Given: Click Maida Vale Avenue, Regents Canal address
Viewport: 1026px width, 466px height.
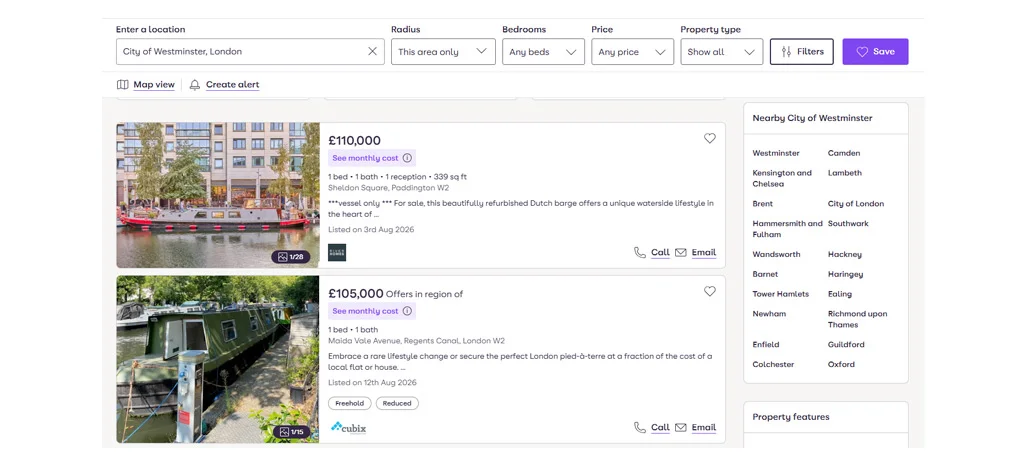Looking at the screenshot, I should click(416, 340).
